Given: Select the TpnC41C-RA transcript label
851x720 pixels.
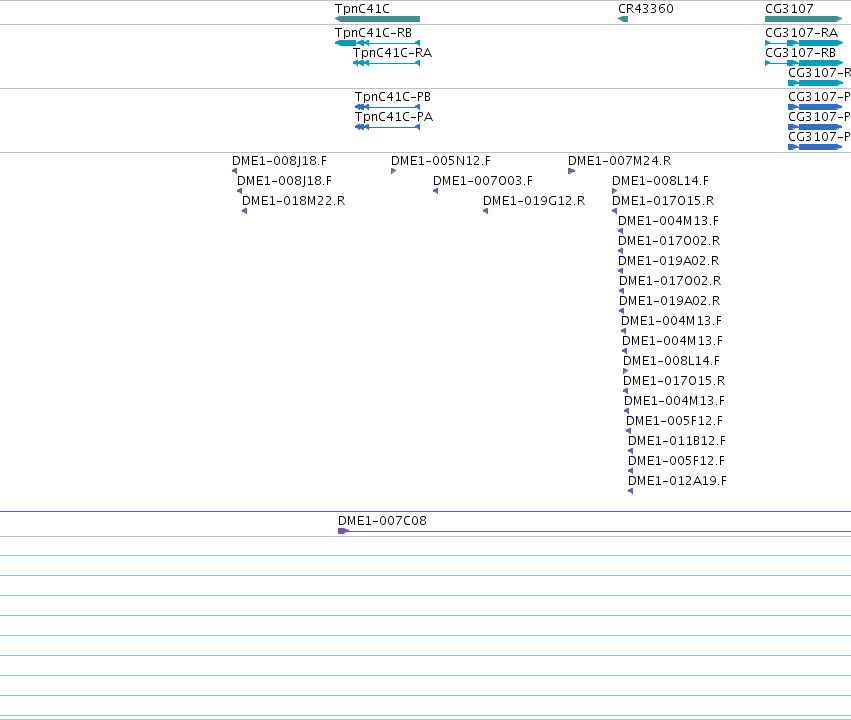Looking at the screenshot, I should (x=392, y=53).
